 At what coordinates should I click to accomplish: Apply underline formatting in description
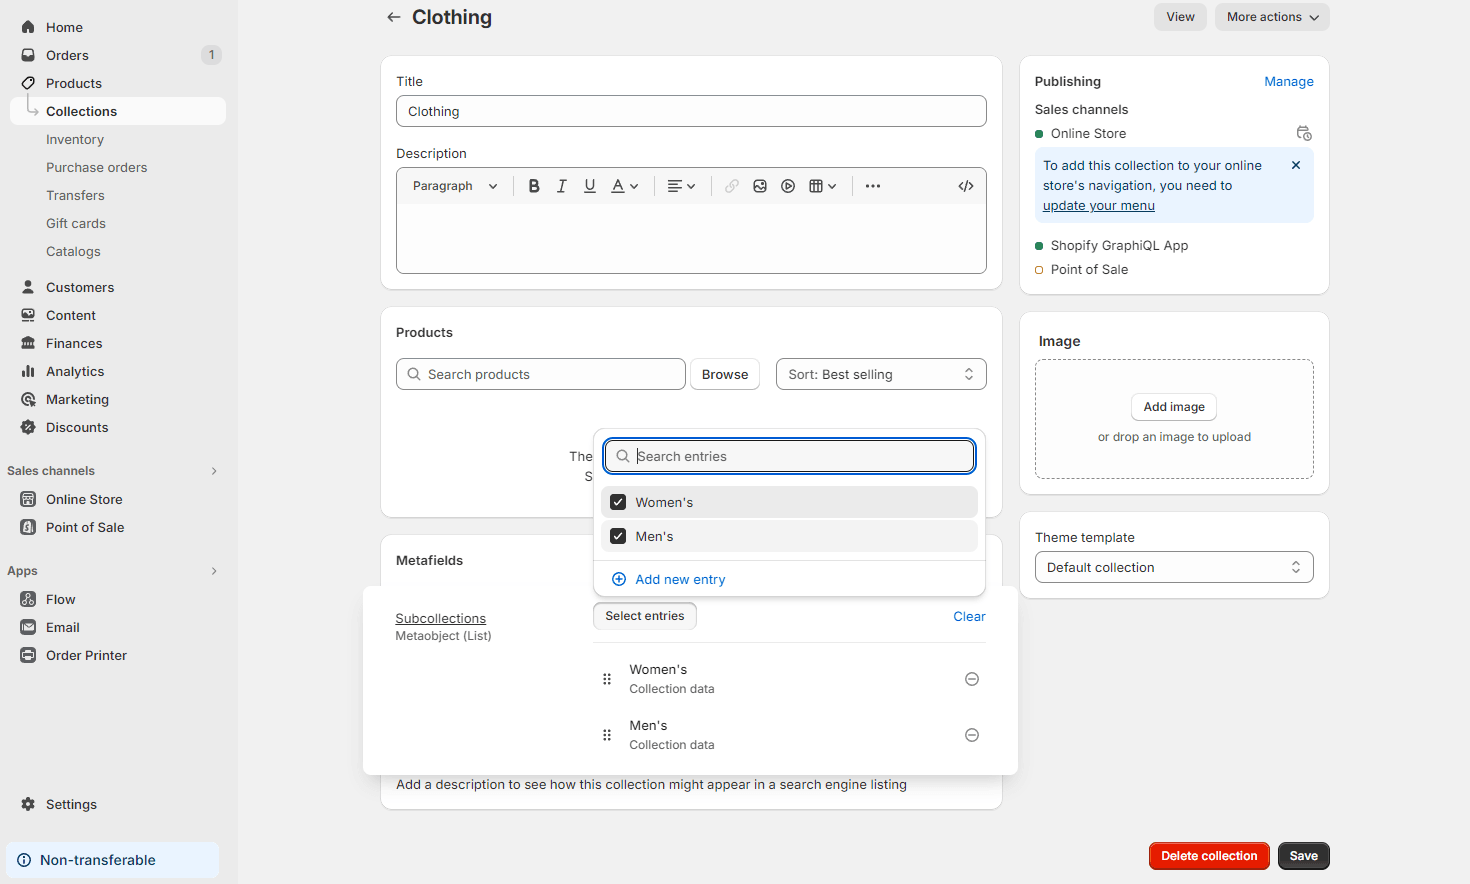coord(590,186)
